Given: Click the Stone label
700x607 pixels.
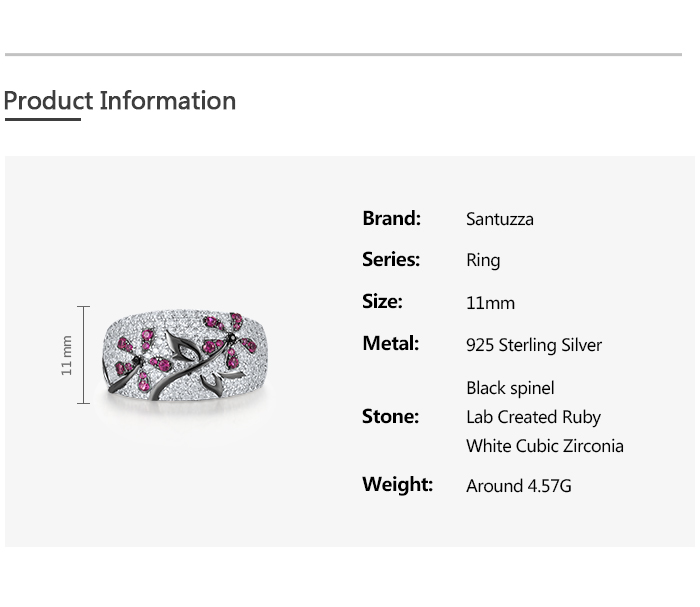Looking at the screenshot, I should tap(391, 416).
